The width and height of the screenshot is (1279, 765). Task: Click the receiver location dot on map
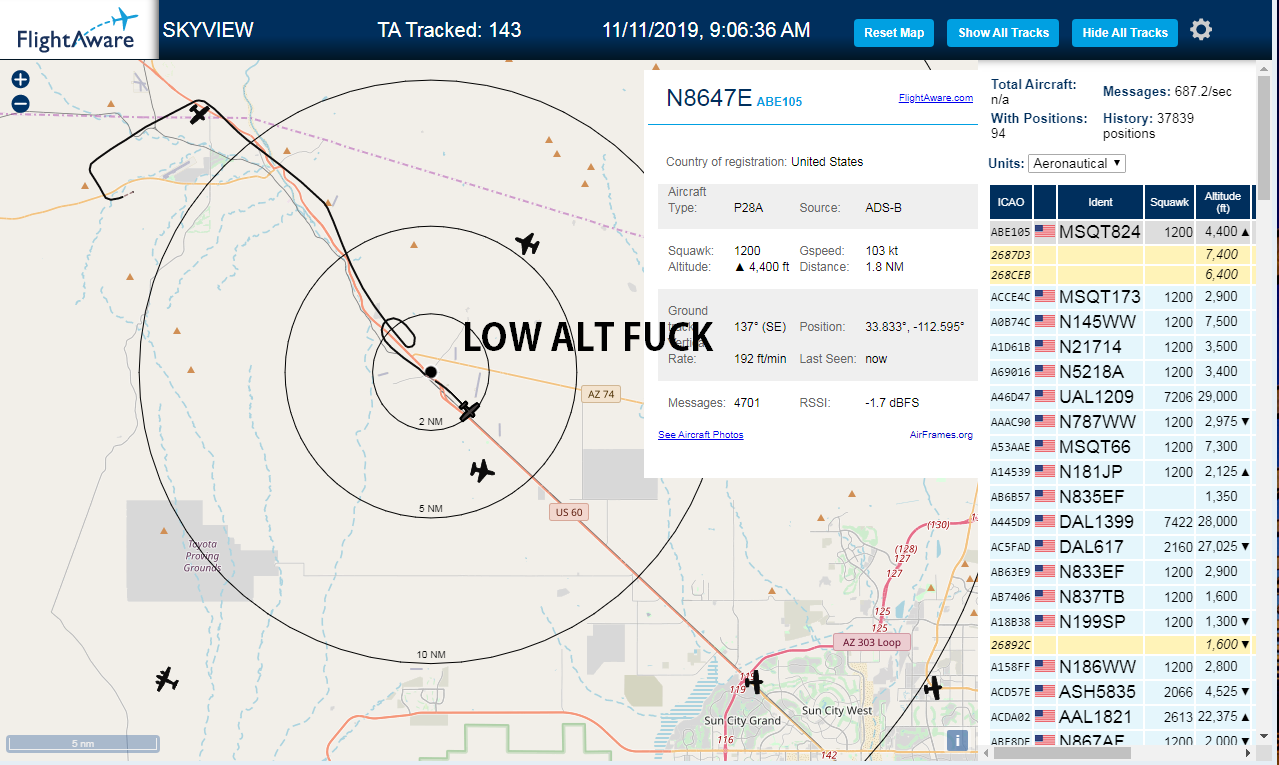click(430, 372)
